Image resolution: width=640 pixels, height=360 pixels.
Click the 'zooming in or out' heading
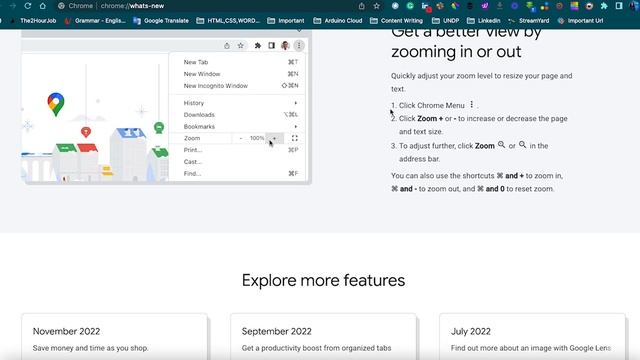coord(456,52)
